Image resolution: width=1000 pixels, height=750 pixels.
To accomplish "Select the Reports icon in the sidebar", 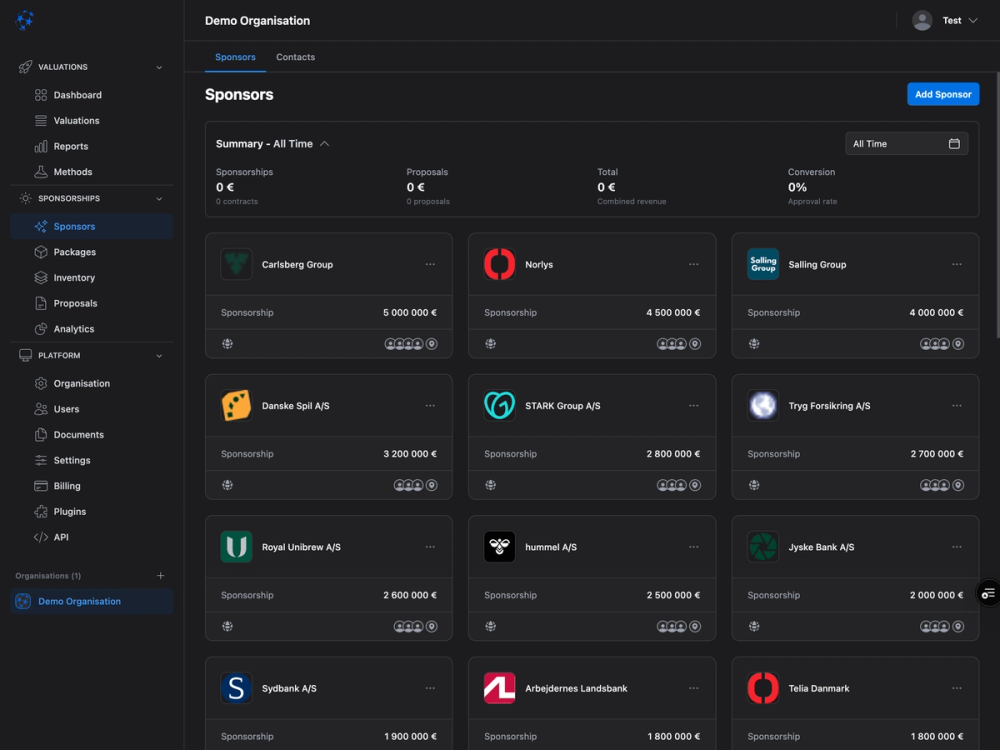I will point(40,146).
